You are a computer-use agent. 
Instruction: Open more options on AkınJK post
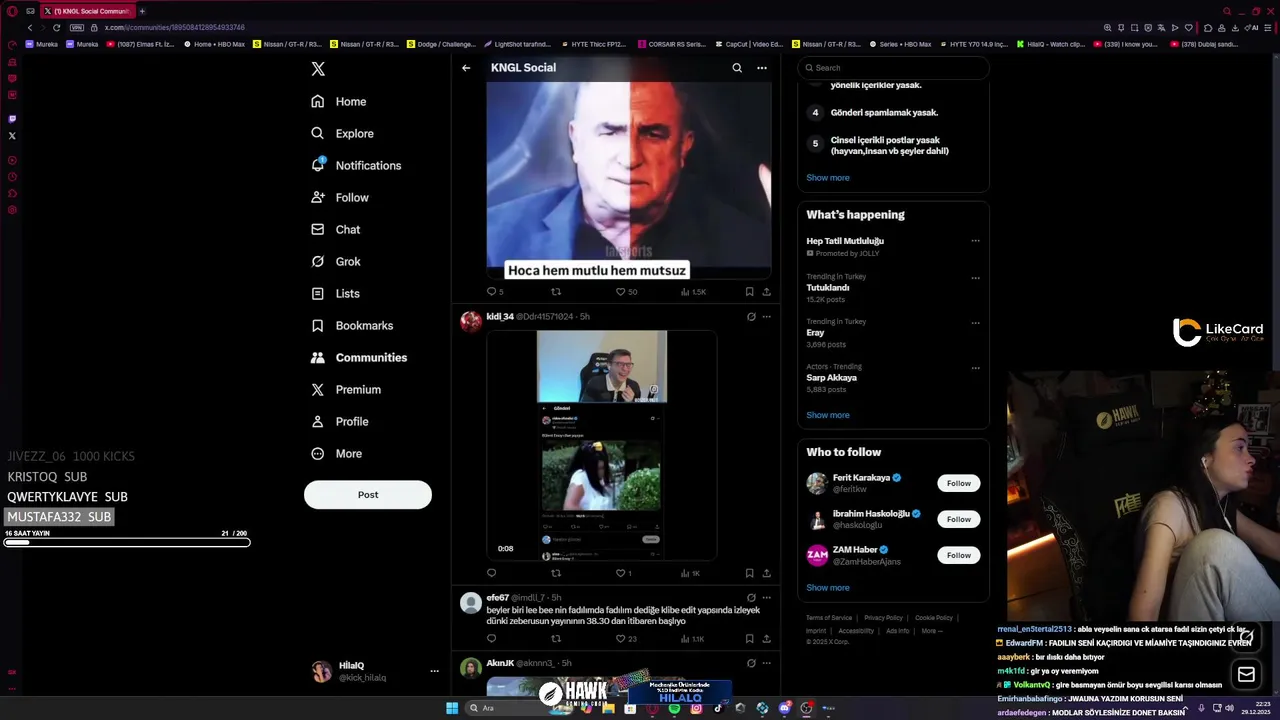[x=767, y=663]
